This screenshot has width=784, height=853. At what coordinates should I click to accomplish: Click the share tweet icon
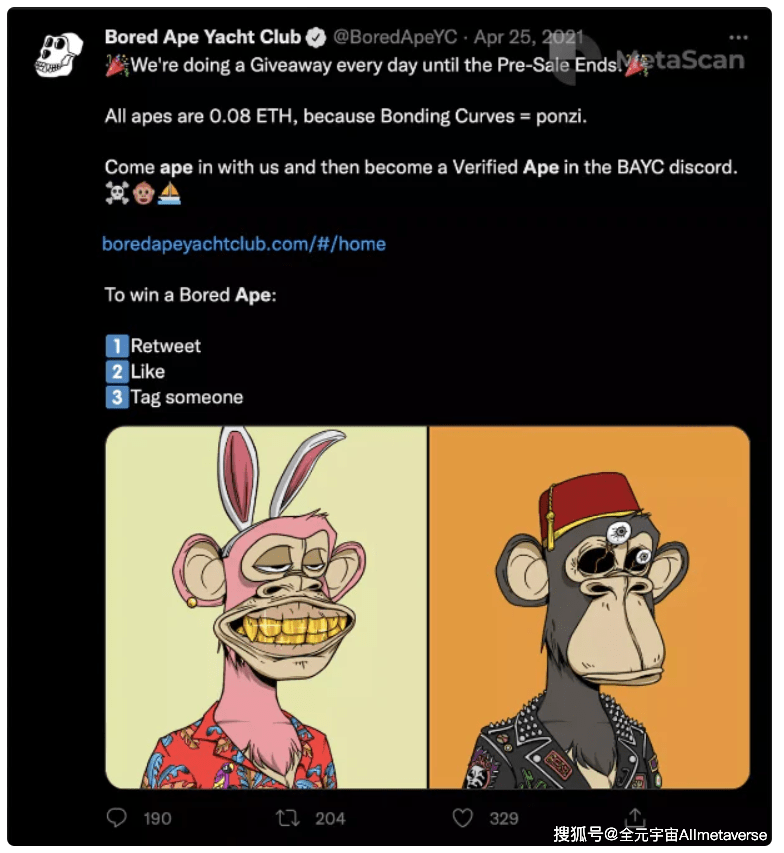click(x=636, y=818)
